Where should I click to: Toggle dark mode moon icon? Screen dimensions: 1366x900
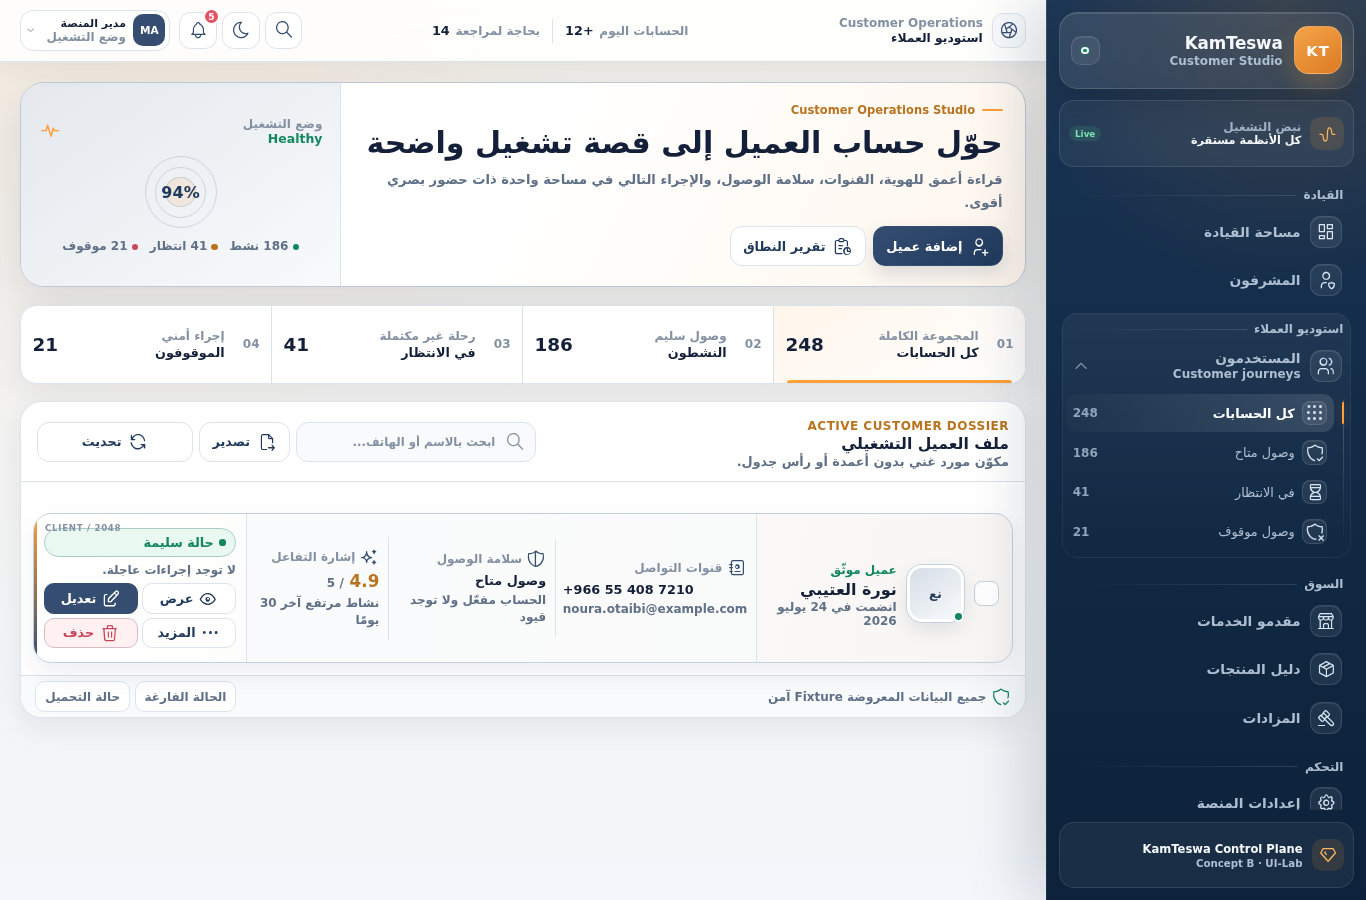click(241, 30)
